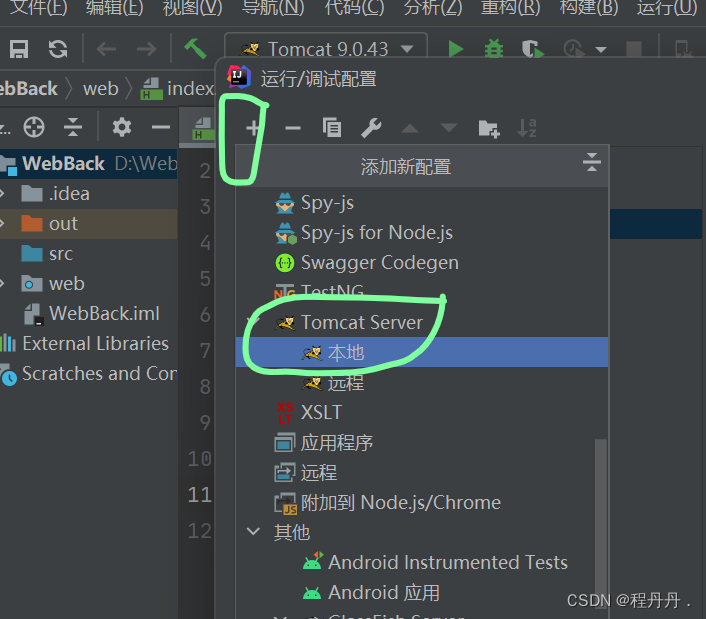Click the Move Down arrow in dialog
This screenshot has width=706, height=619.
coord(448,128)
